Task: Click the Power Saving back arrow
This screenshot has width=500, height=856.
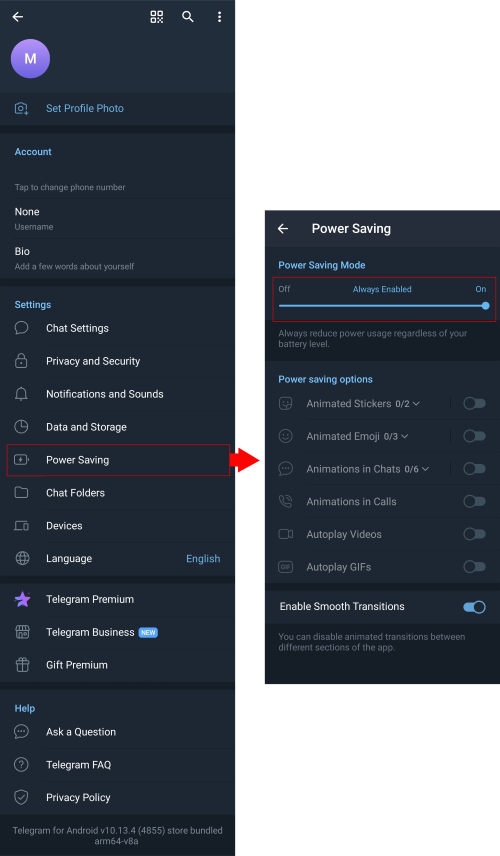Action: pyautogui.click(x=283, y=229)
